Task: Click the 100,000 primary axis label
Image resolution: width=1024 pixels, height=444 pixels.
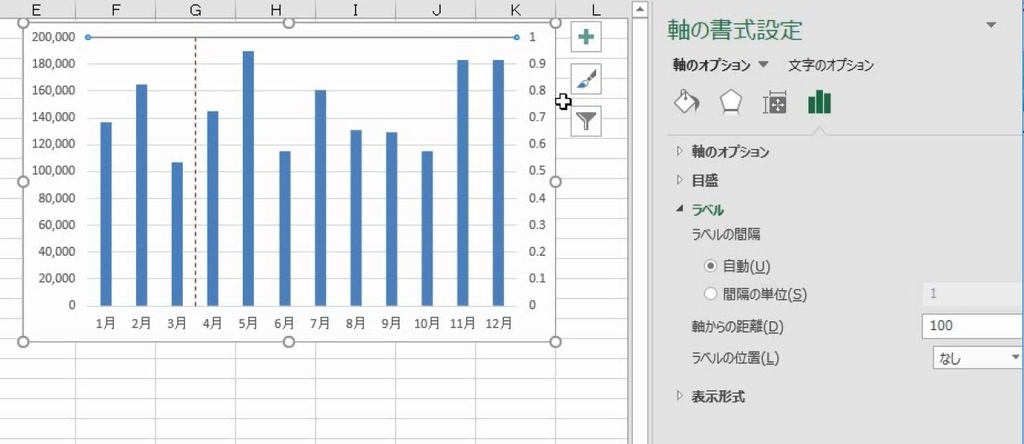Action: 54,171
